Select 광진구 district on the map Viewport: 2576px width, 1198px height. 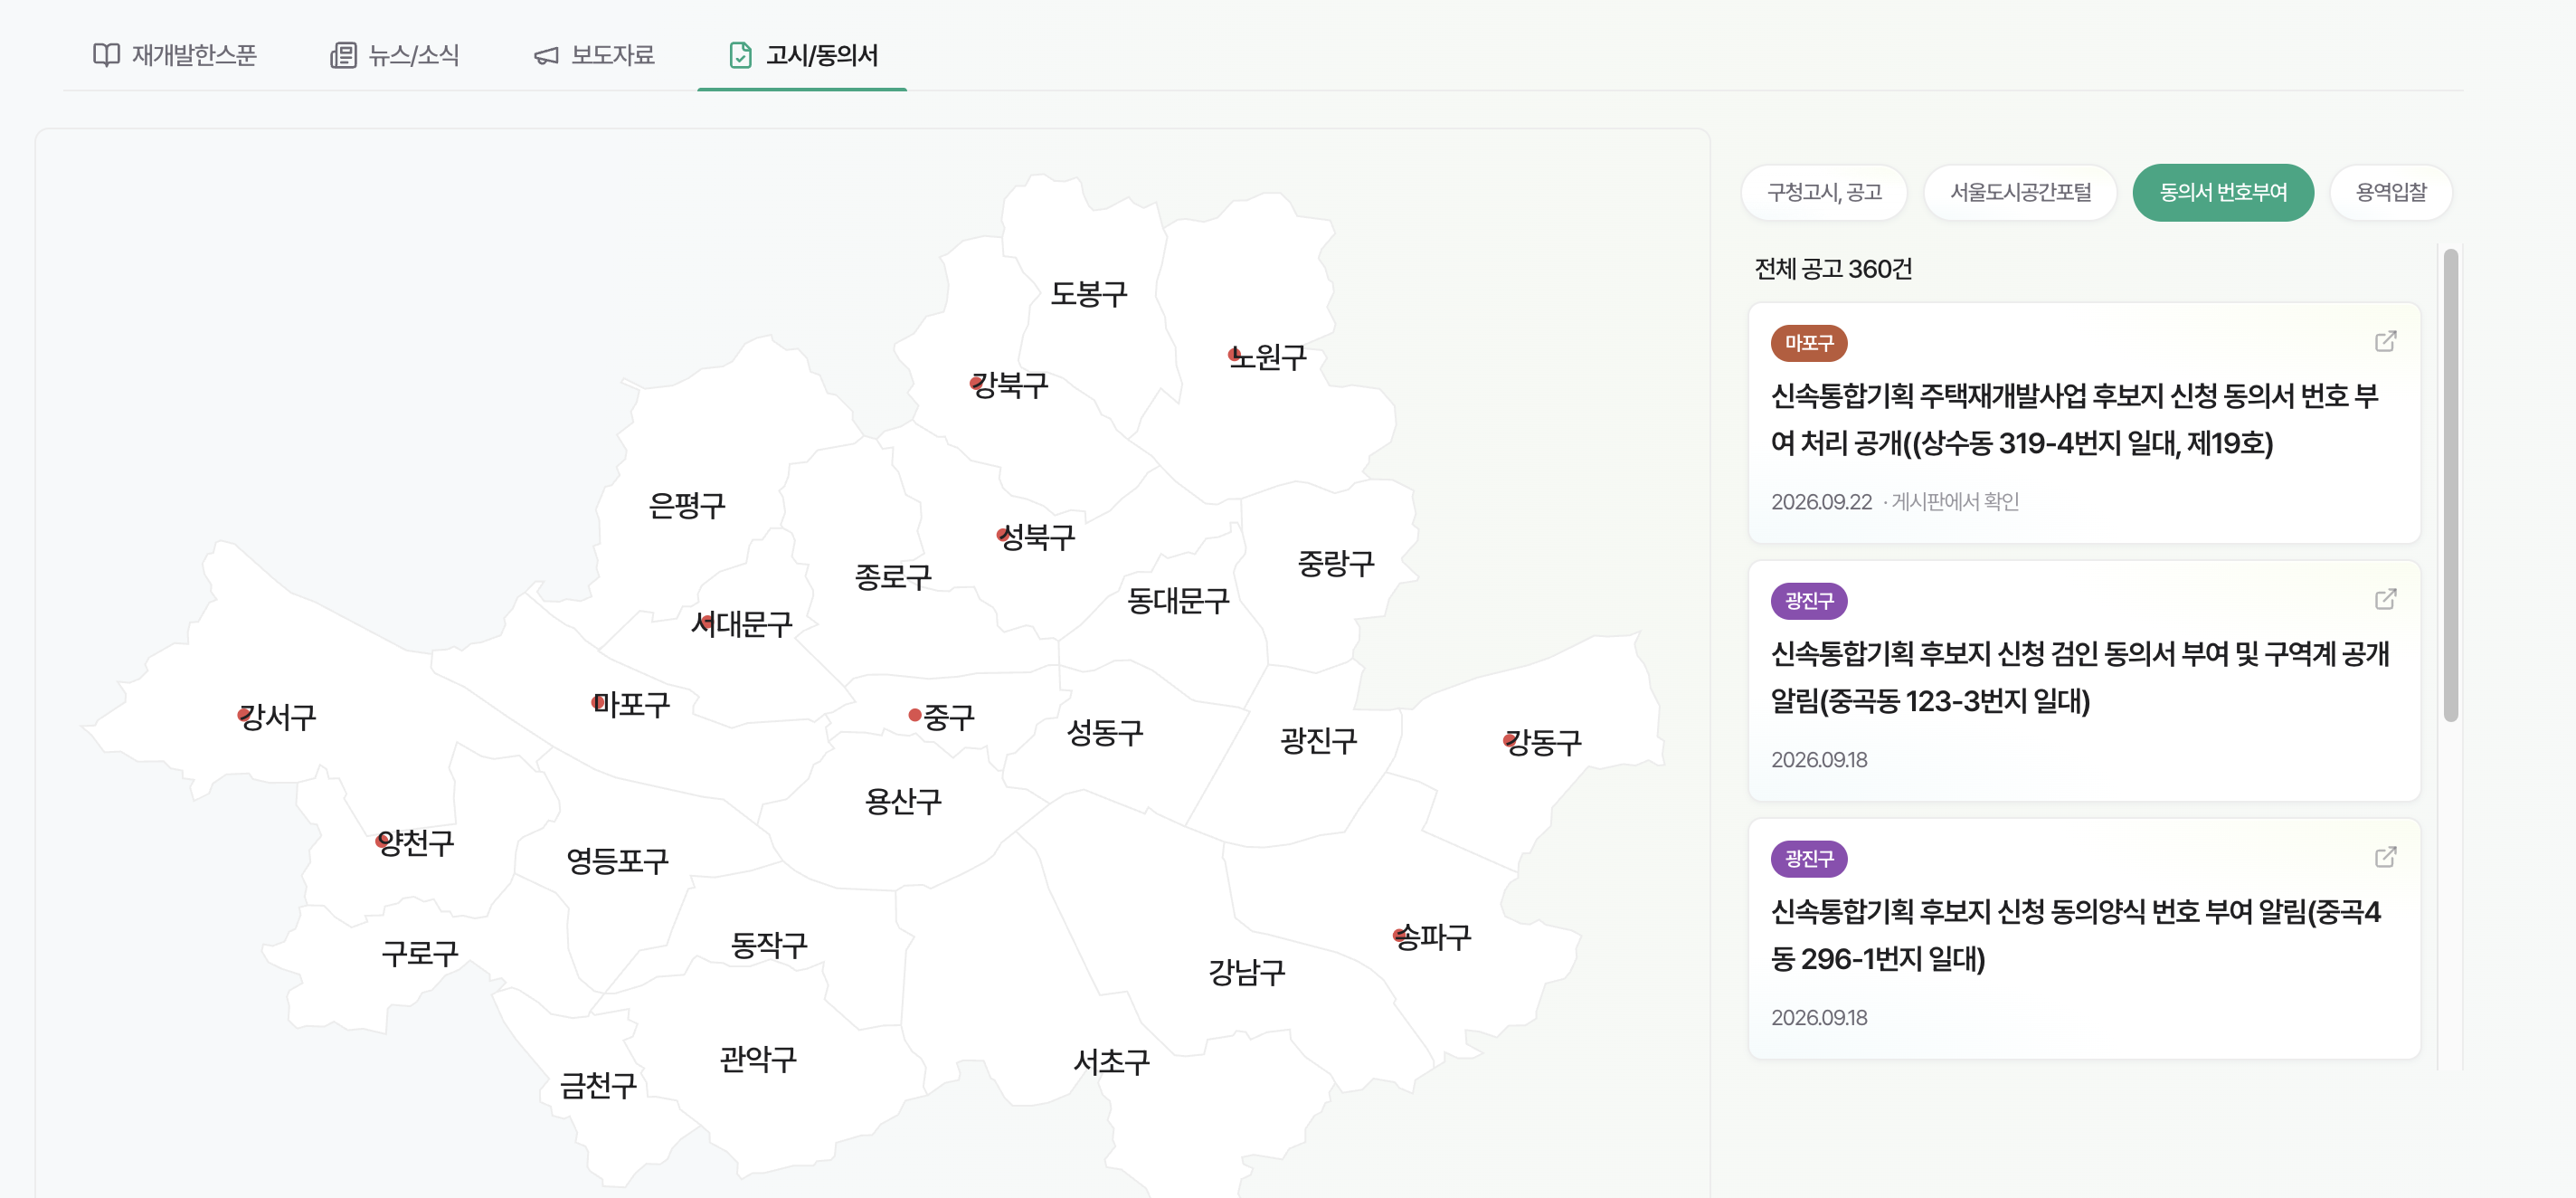(1319, 740)
